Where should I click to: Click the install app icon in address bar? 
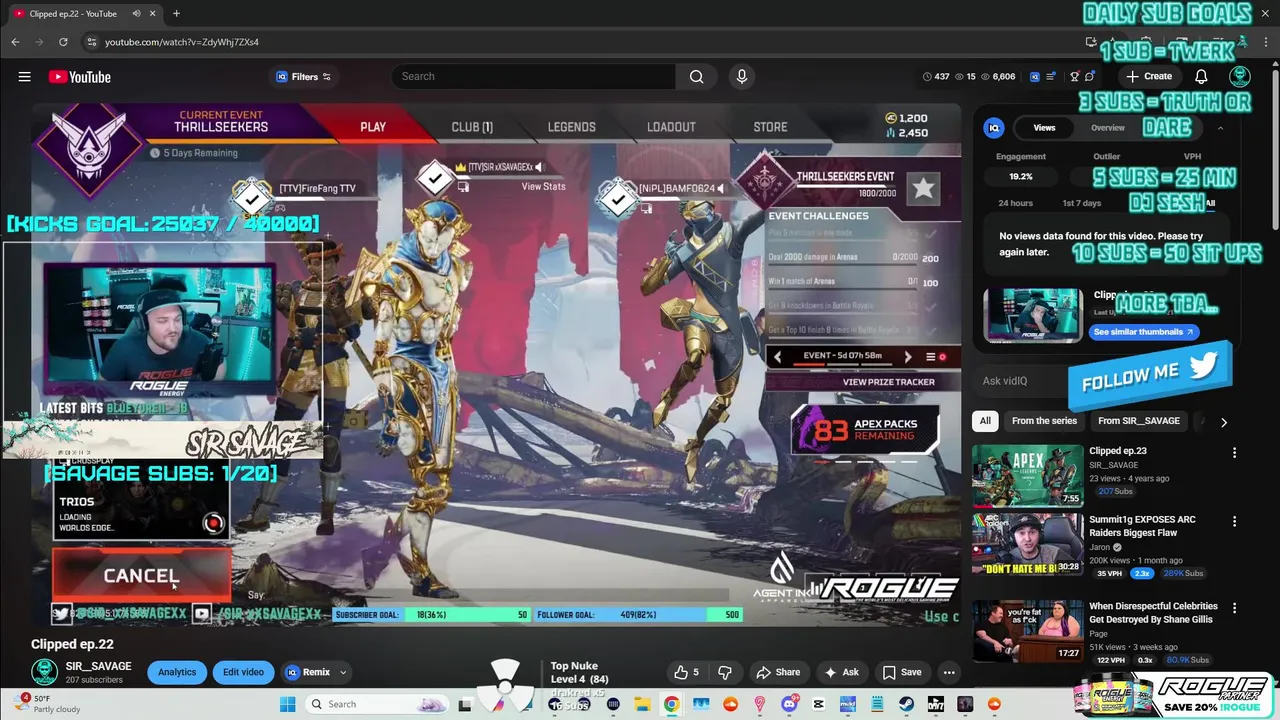click(x=1091, y=42)
